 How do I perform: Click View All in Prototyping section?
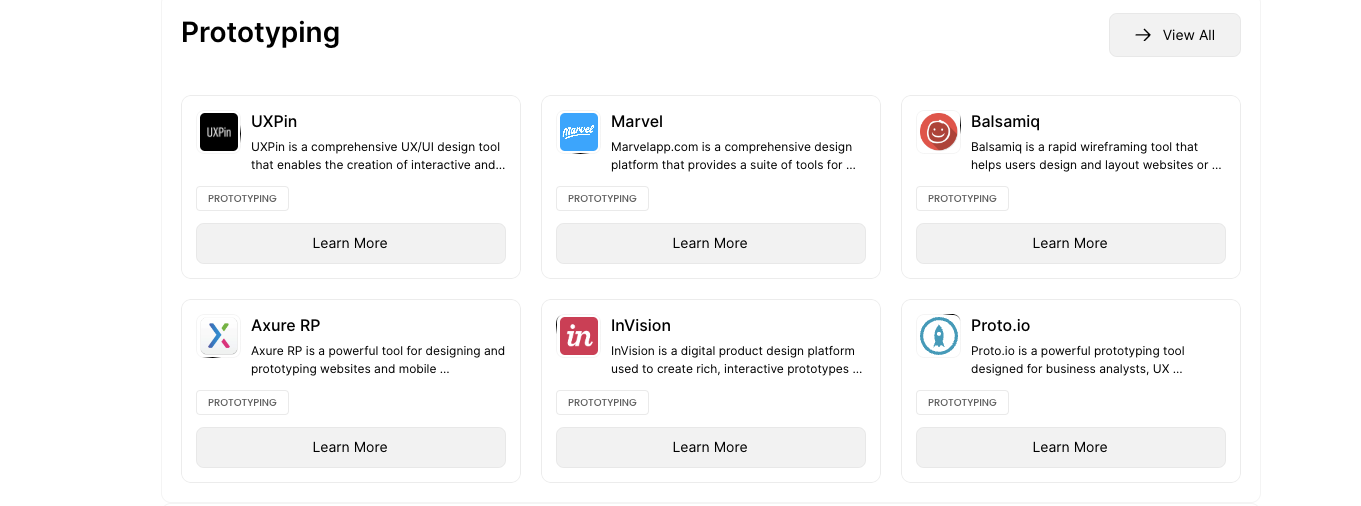coord(1174,35)
